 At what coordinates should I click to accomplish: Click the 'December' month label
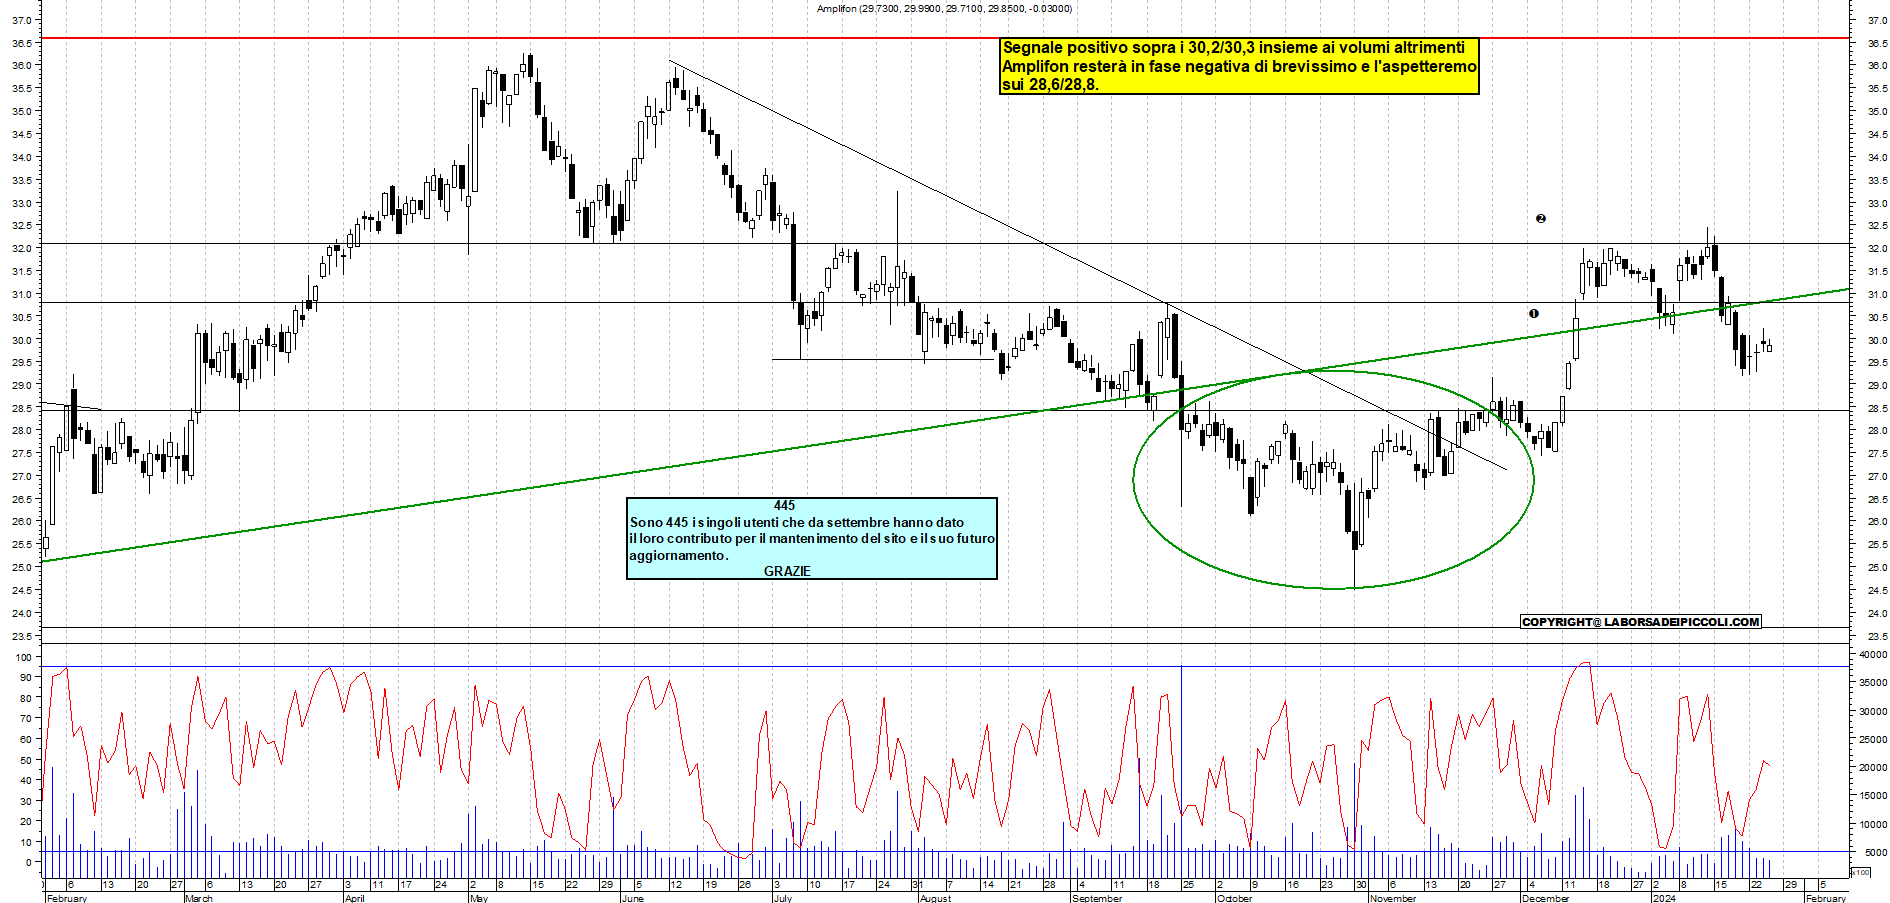(x=1545, y=898)
